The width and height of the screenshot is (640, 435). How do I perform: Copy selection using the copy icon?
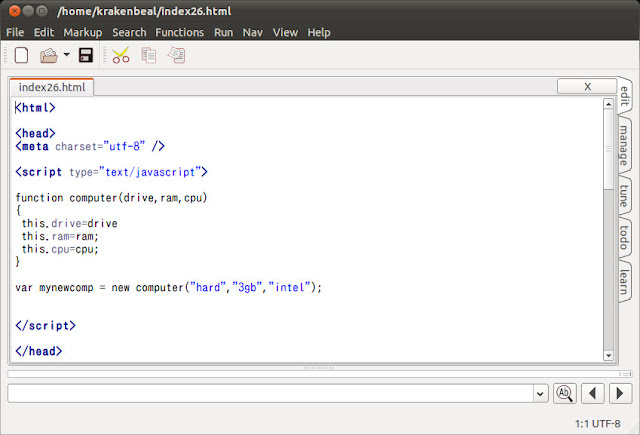149,55
